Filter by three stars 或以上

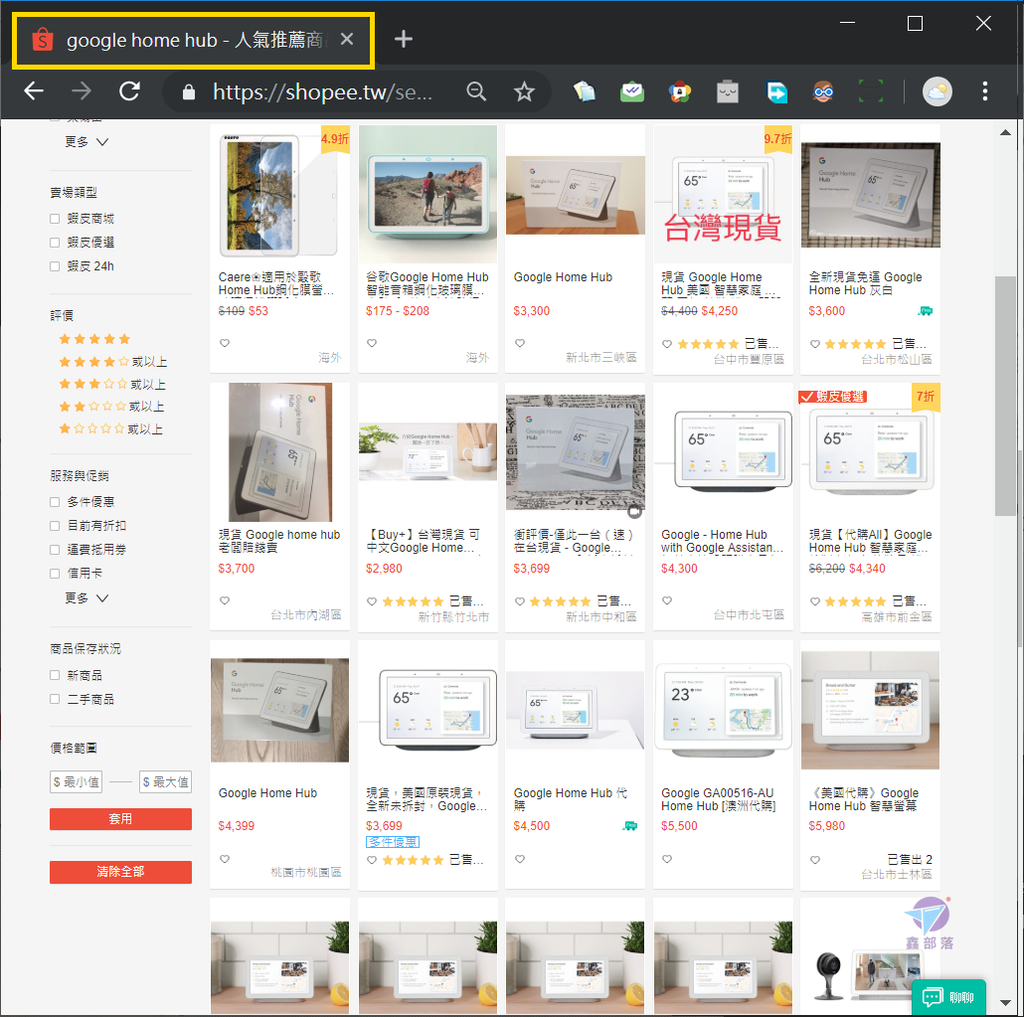click(x=112, y=384)
